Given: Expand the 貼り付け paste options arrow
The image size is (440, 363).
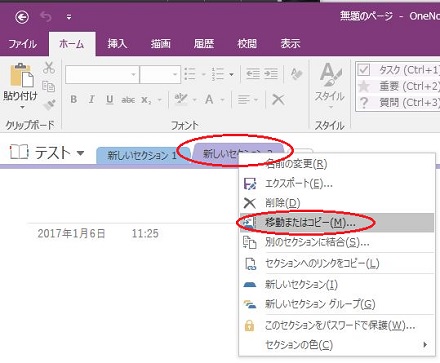Looking at the screenshot, I should 22,107.
